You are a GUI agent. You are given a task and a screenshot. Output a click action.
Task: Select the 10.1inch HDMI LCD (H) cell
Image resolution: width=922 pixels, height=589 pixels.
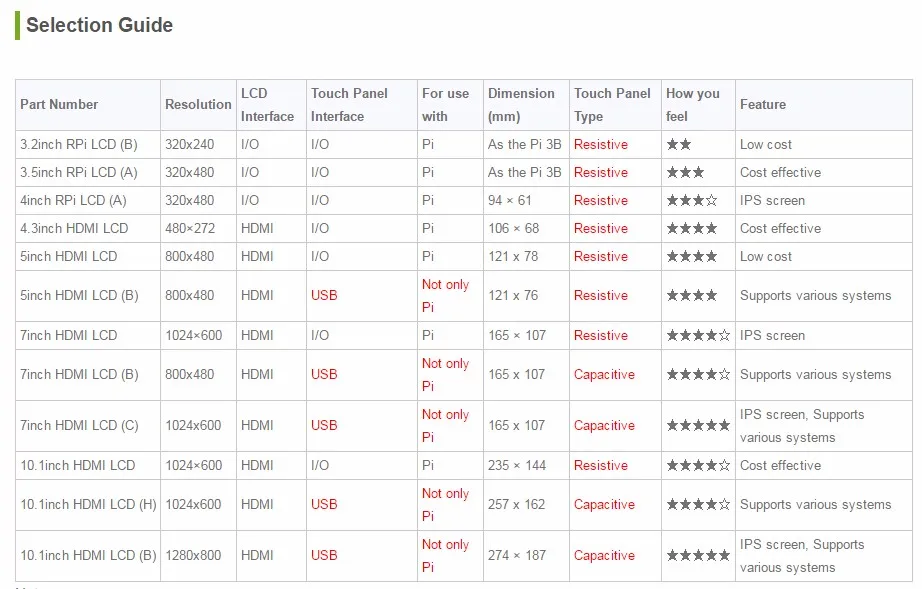(88, 504)
